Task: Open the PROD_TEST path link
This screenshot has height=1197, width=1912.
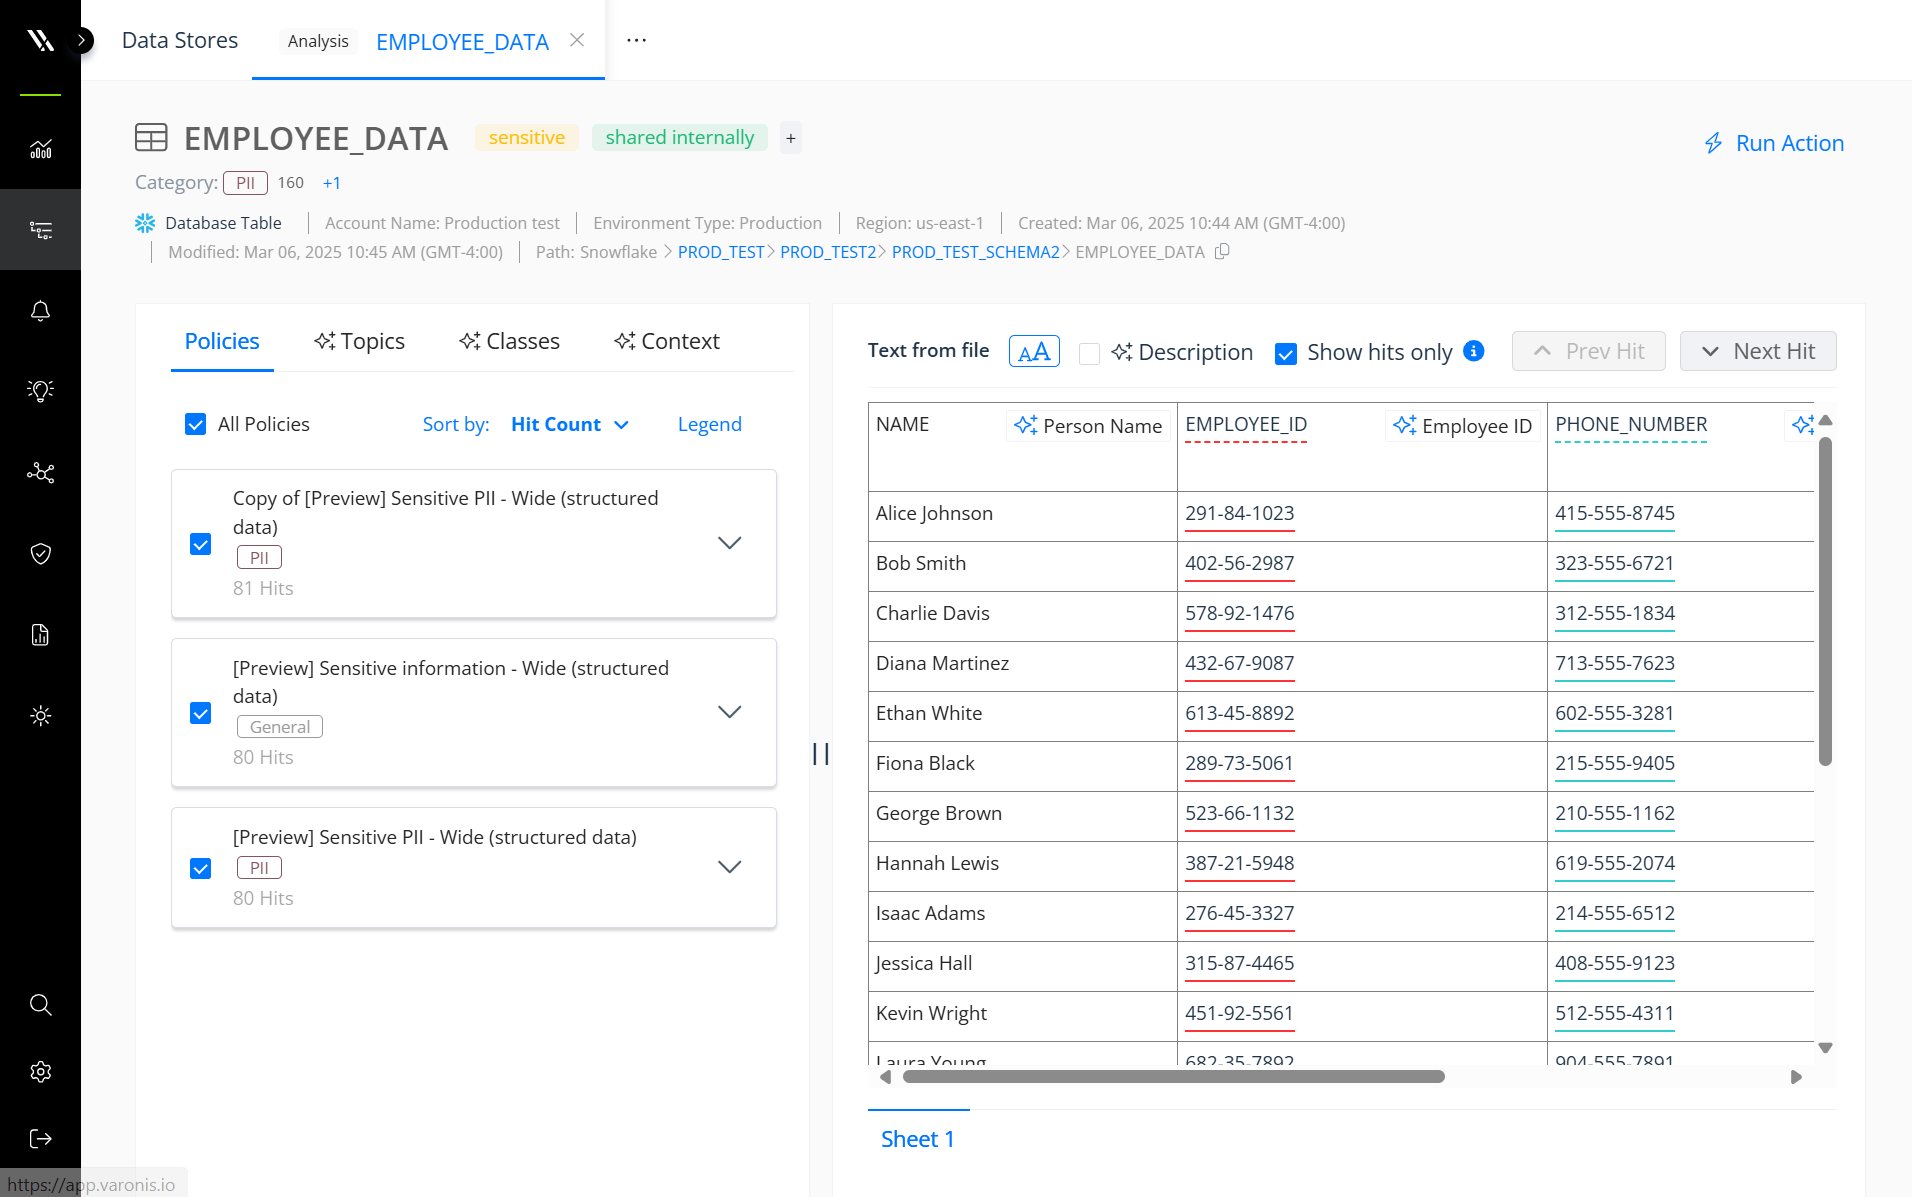Action: click(721, 252)
